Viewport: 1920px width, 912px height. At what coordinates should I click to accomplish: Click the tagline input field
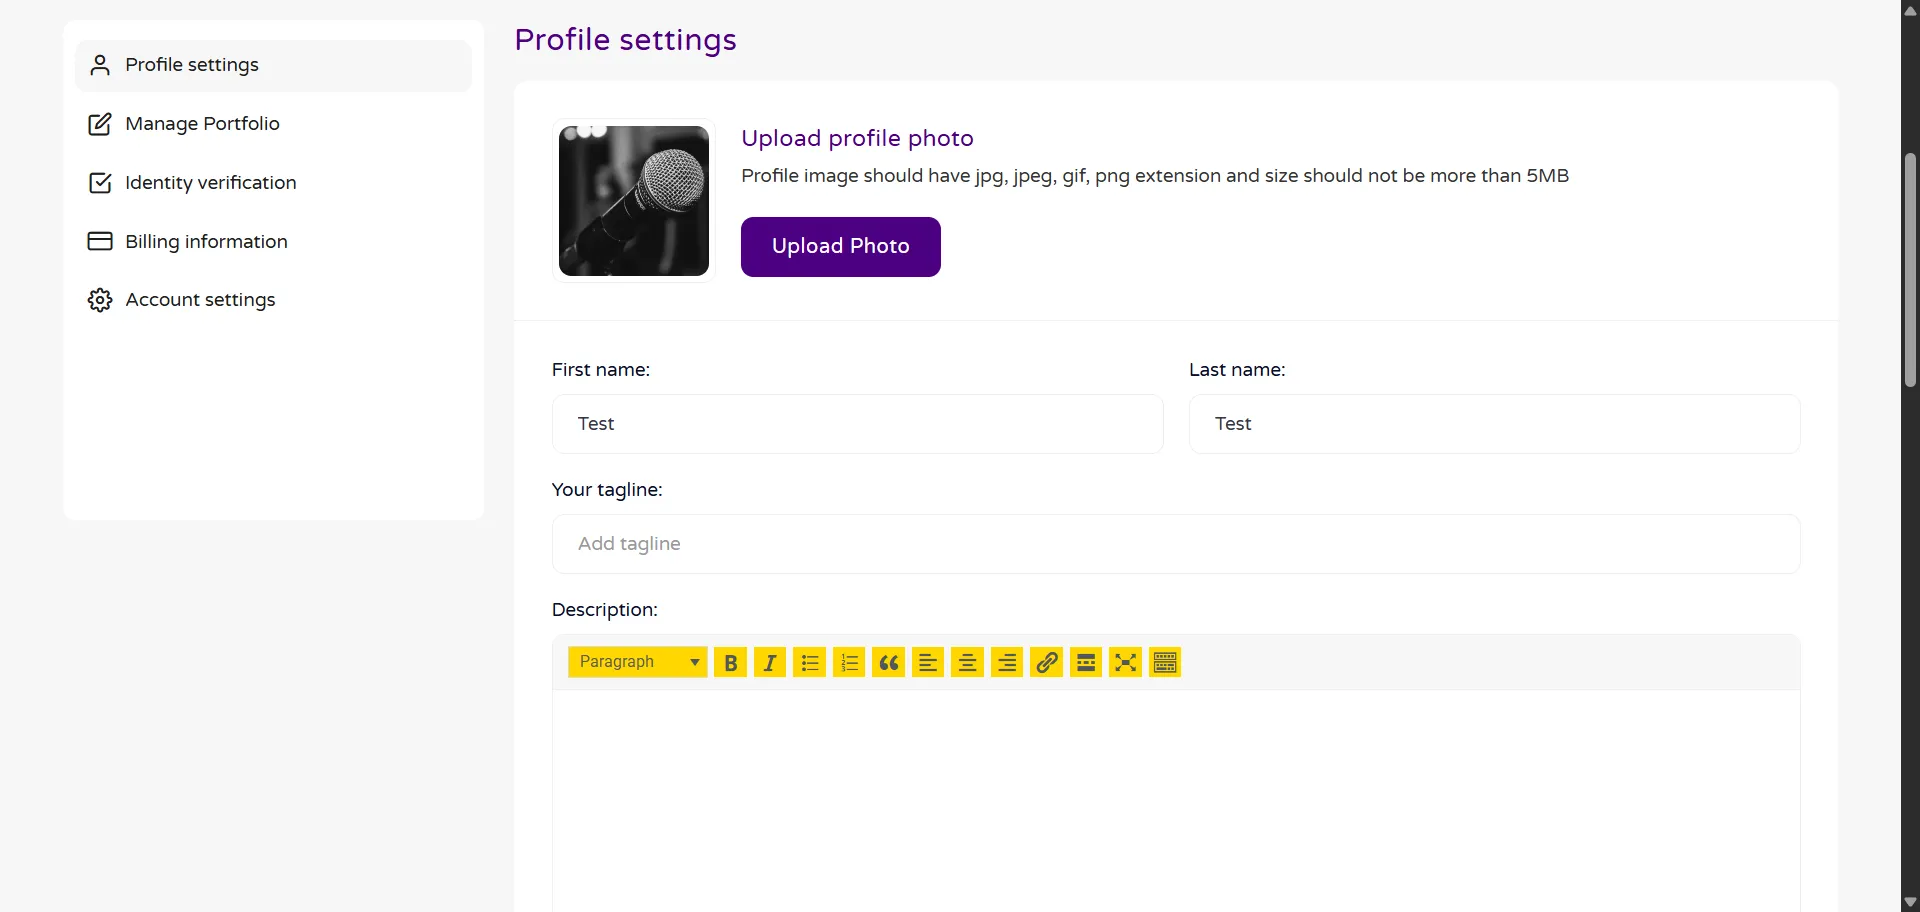(x=1175, y=544)
